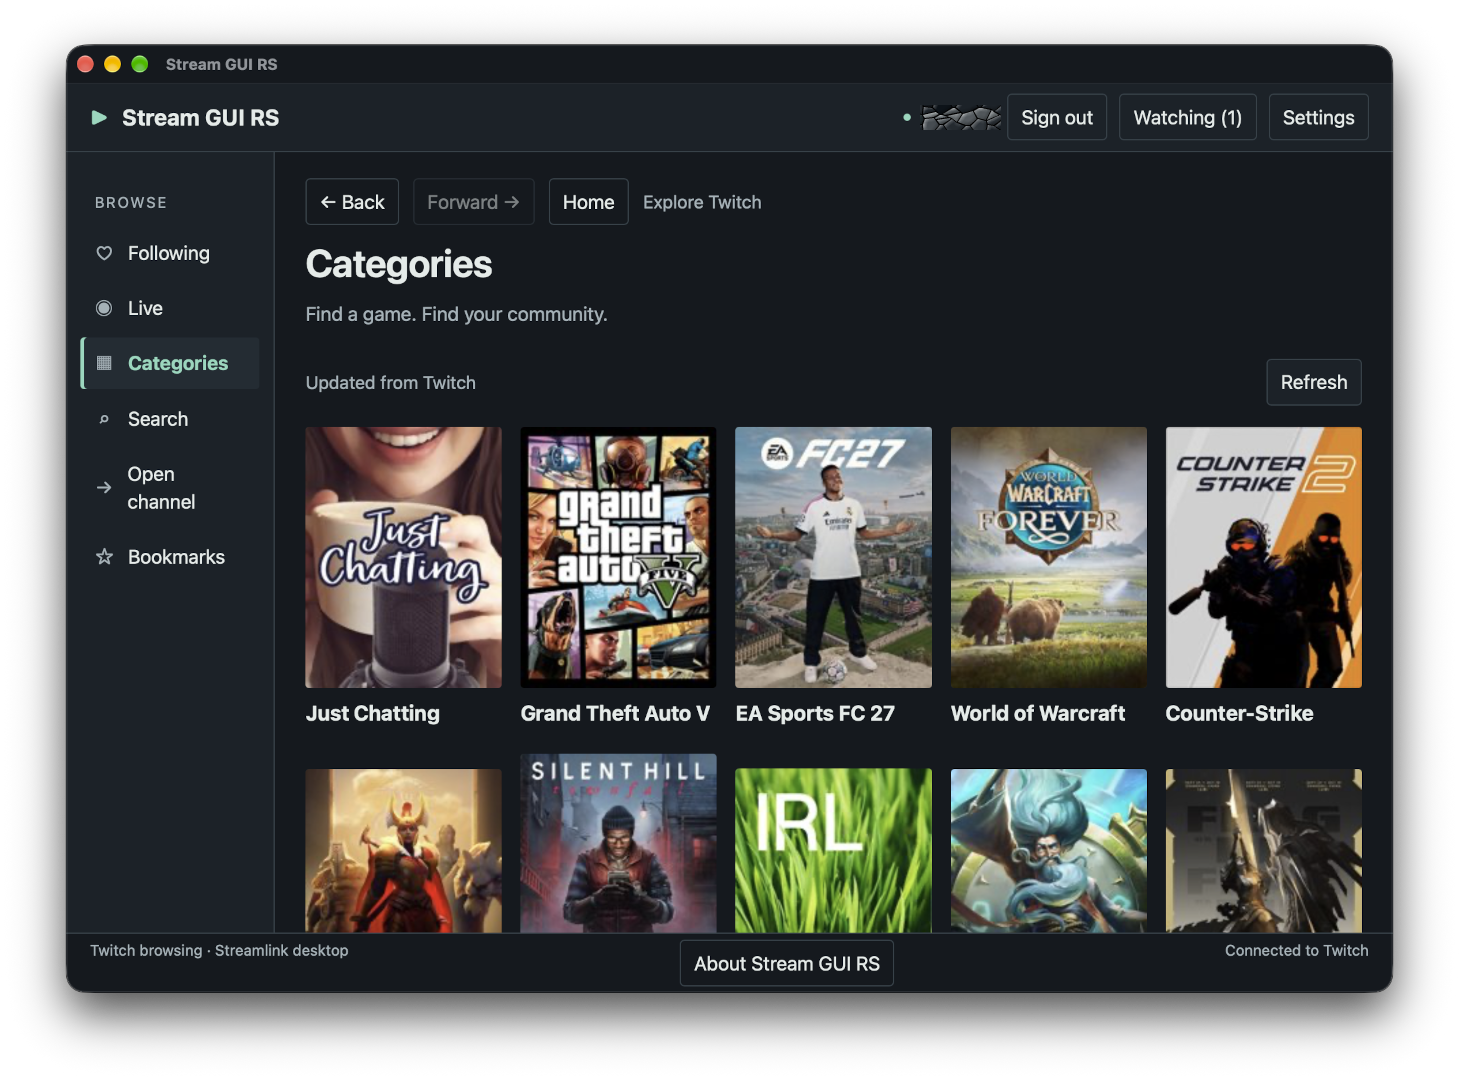Open the Counter-Strike 2 cover
This screenshot has height=1080, width=1459.
click(1264, 557)
